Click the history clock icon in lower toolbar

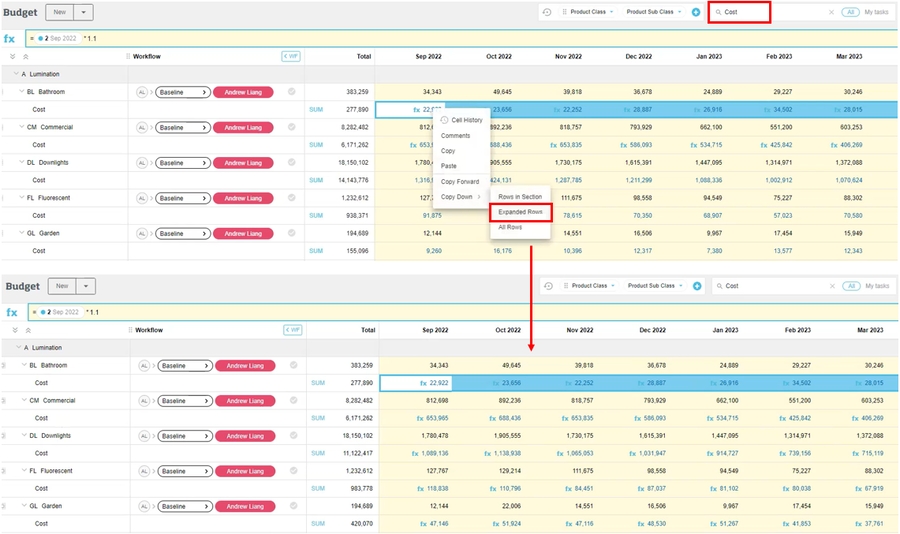547,286
